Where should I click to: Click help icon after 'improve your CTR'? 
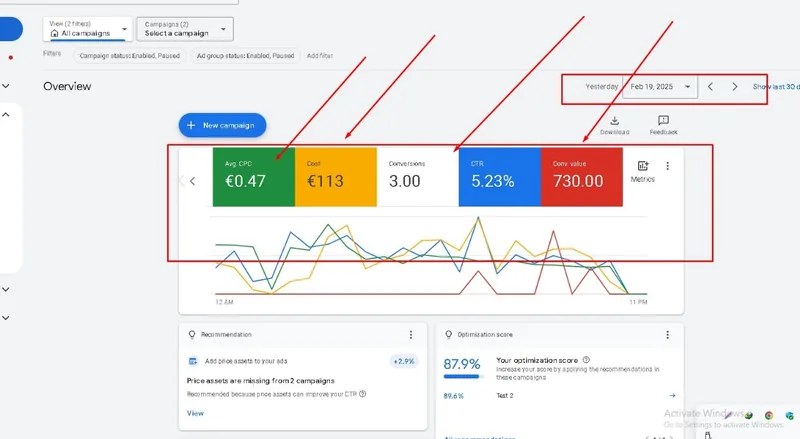363,394
